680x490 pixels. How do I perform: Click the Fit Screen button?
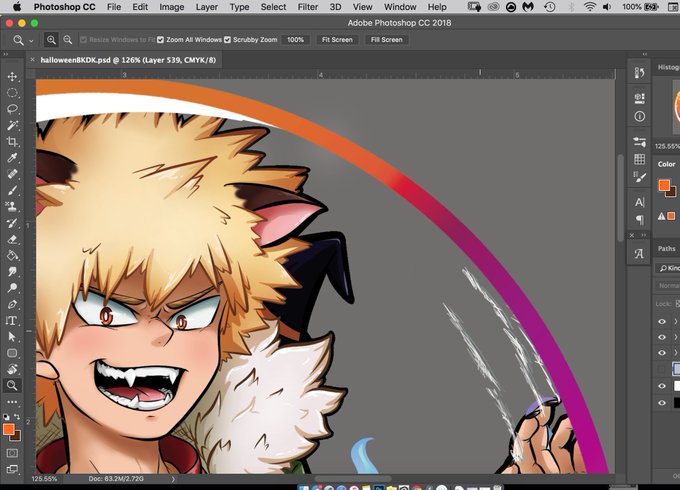point(337,40)
